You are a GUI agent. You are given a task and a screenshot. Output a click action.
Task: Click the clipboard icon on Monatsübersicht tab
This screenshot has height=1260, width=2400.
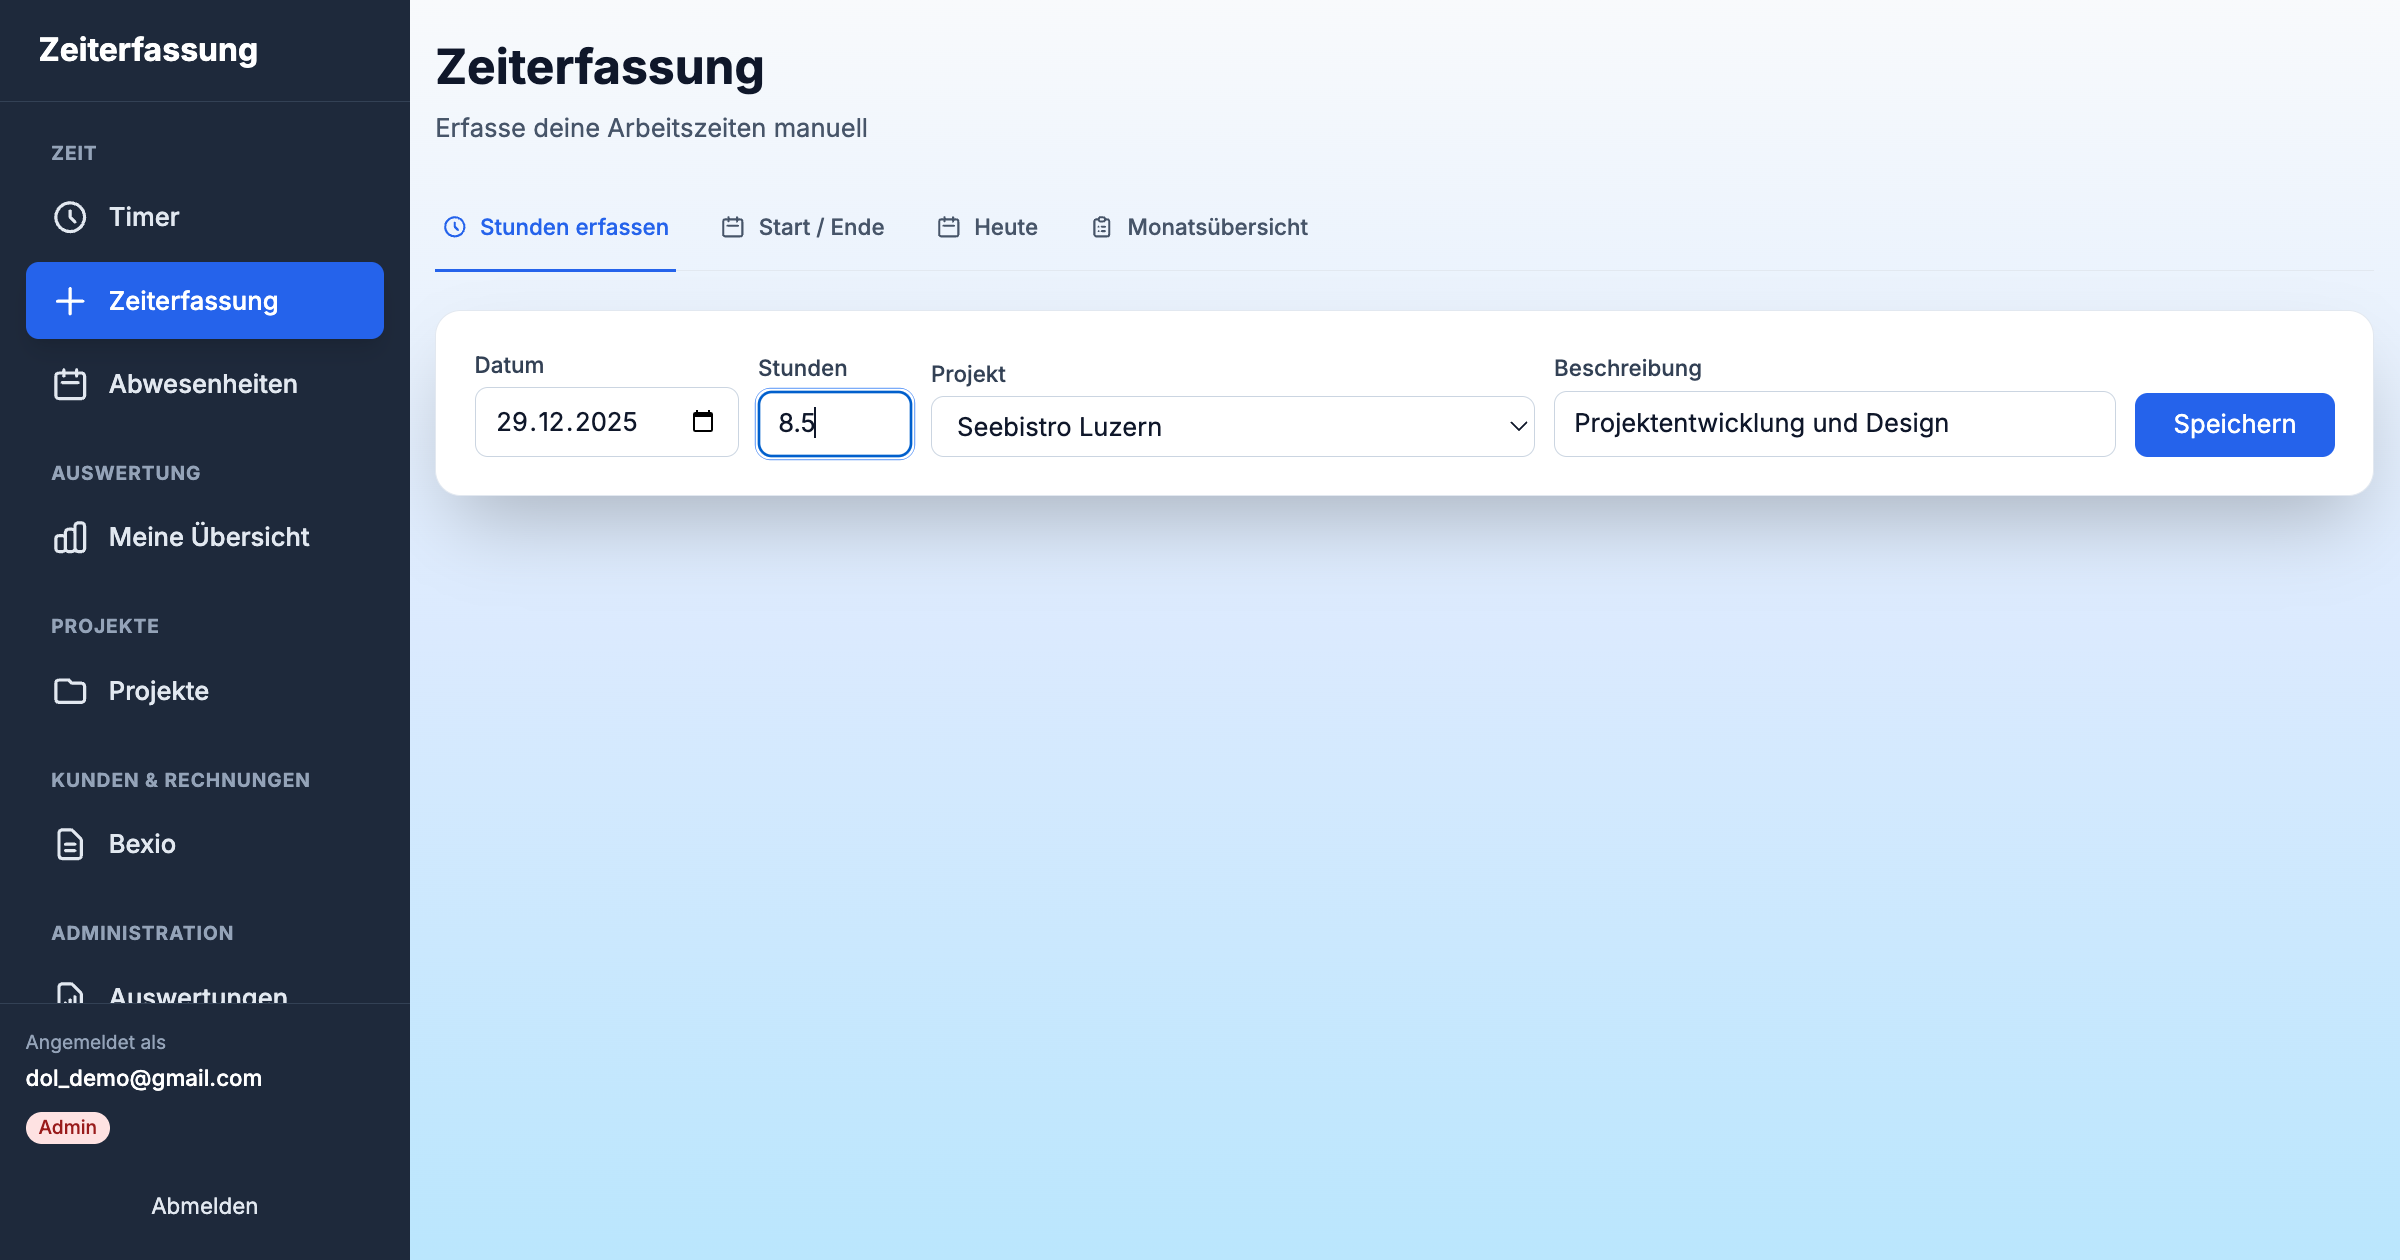point(1101,227)
